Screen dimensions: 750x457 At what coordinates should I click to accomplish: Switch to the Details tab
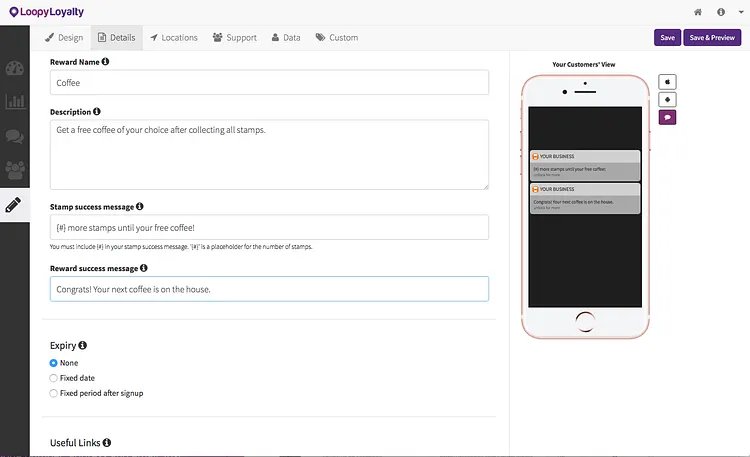116,37
